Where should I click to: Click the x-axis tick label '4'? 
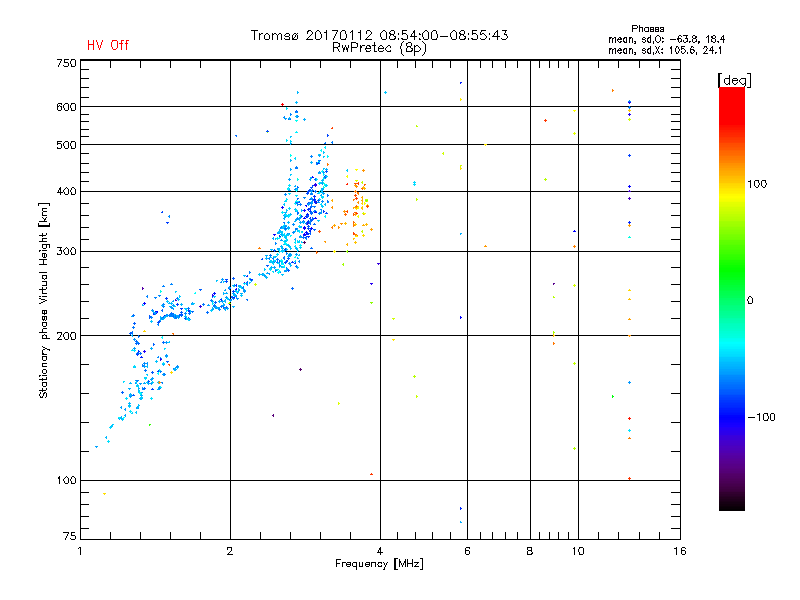click(x=380, y=551)
